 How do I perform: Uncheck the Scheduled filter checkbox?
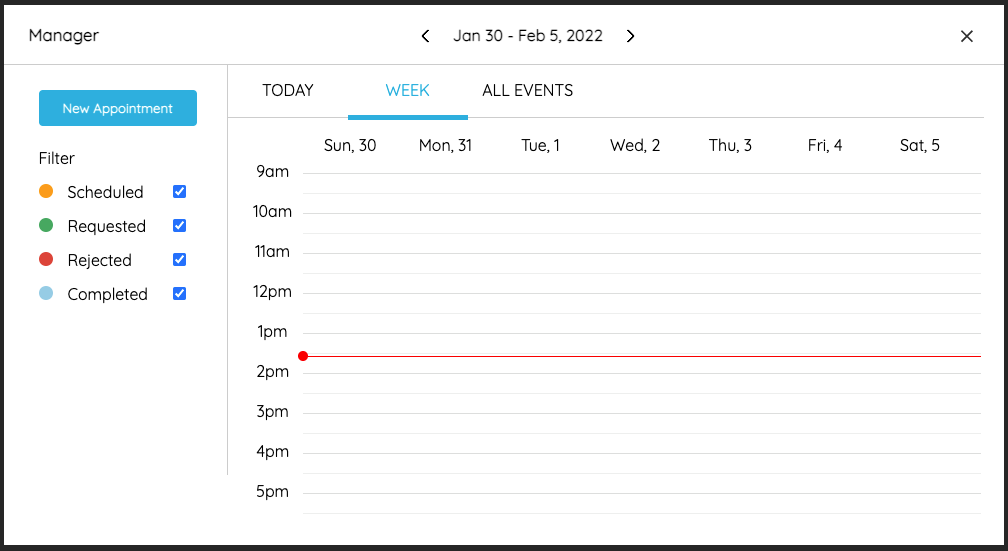tap(180, 191)
